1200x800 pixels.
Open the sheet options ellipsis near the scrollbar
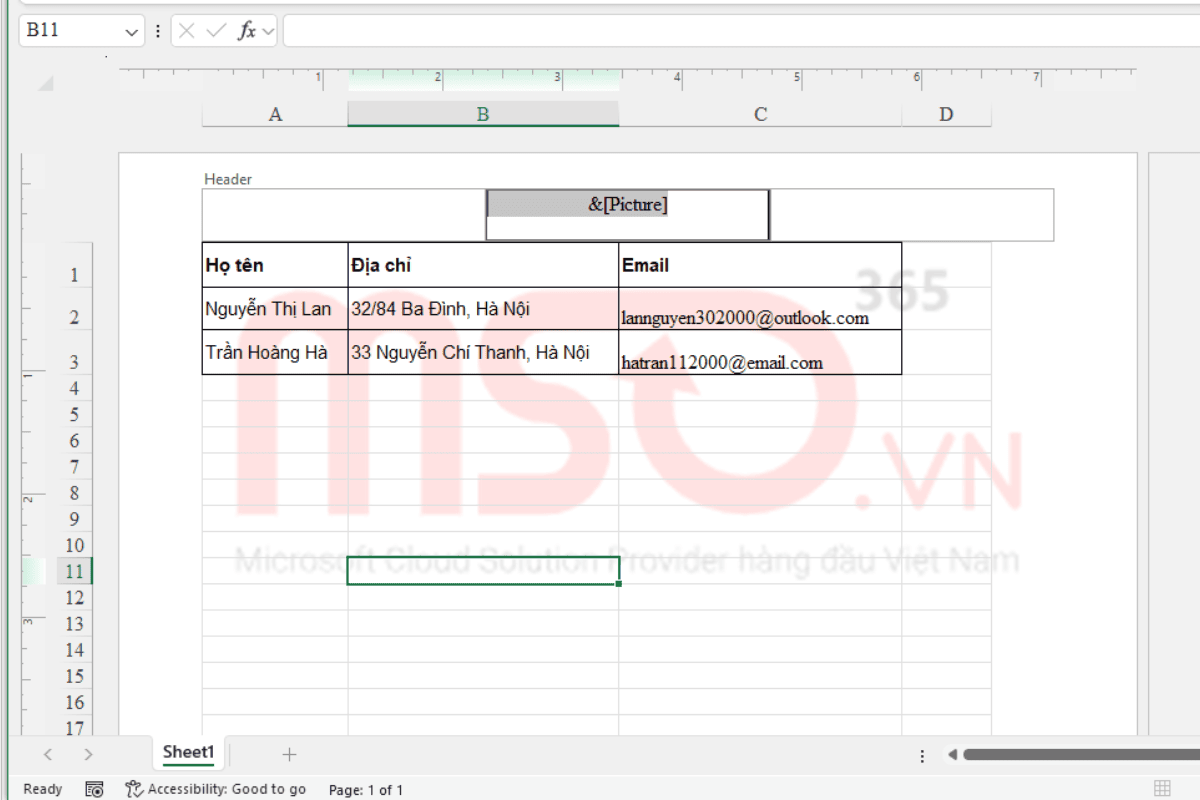921,756
